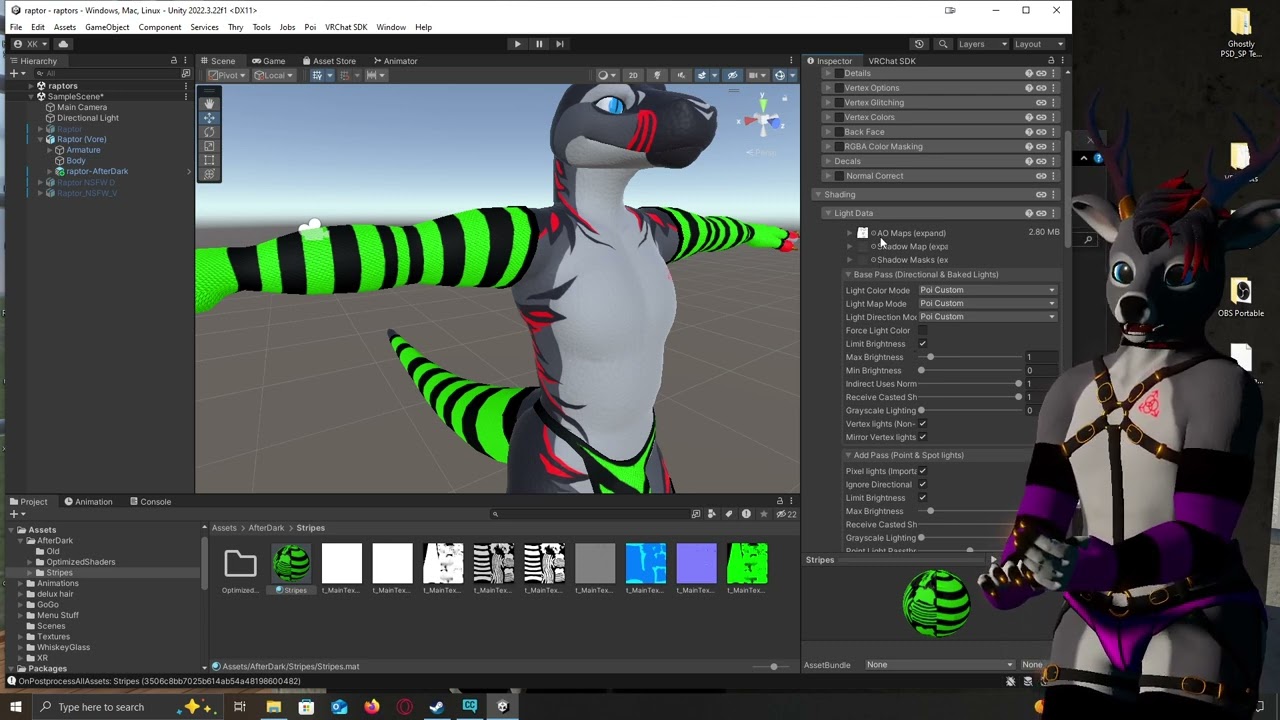Toggle Pixel lights checkbox
The height and width of the screenshot is (720, 1280).
tap(922, 471)
